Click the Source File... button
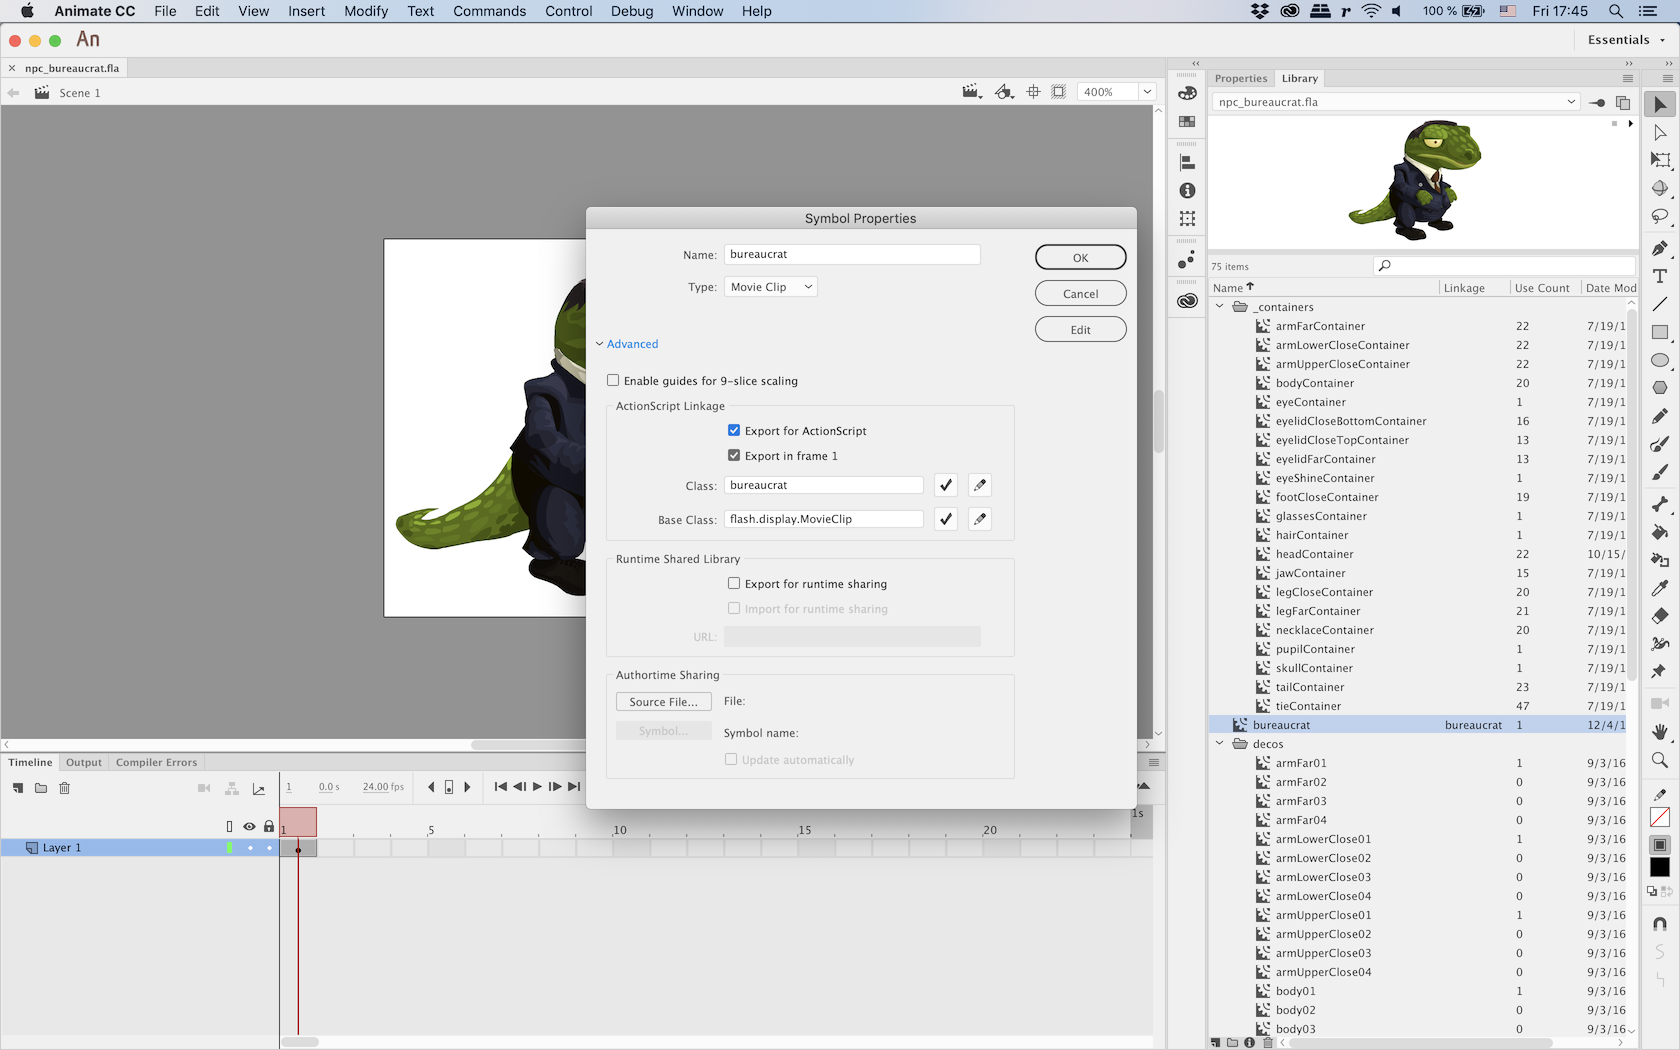 [663, 702]
